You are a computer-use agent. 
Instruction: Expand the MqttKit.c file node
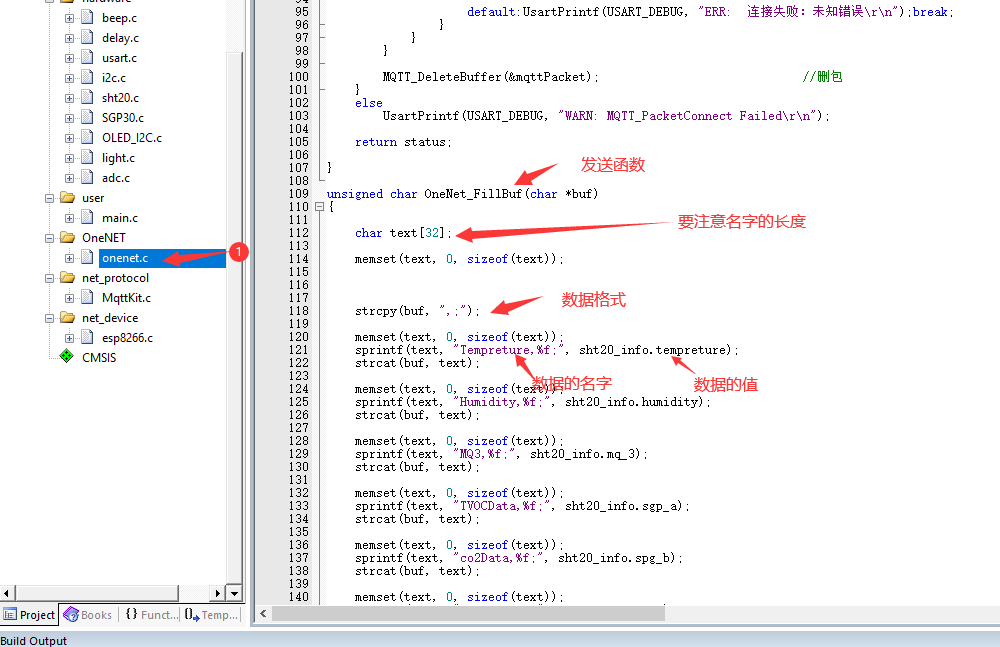click(x=70, y=298)
